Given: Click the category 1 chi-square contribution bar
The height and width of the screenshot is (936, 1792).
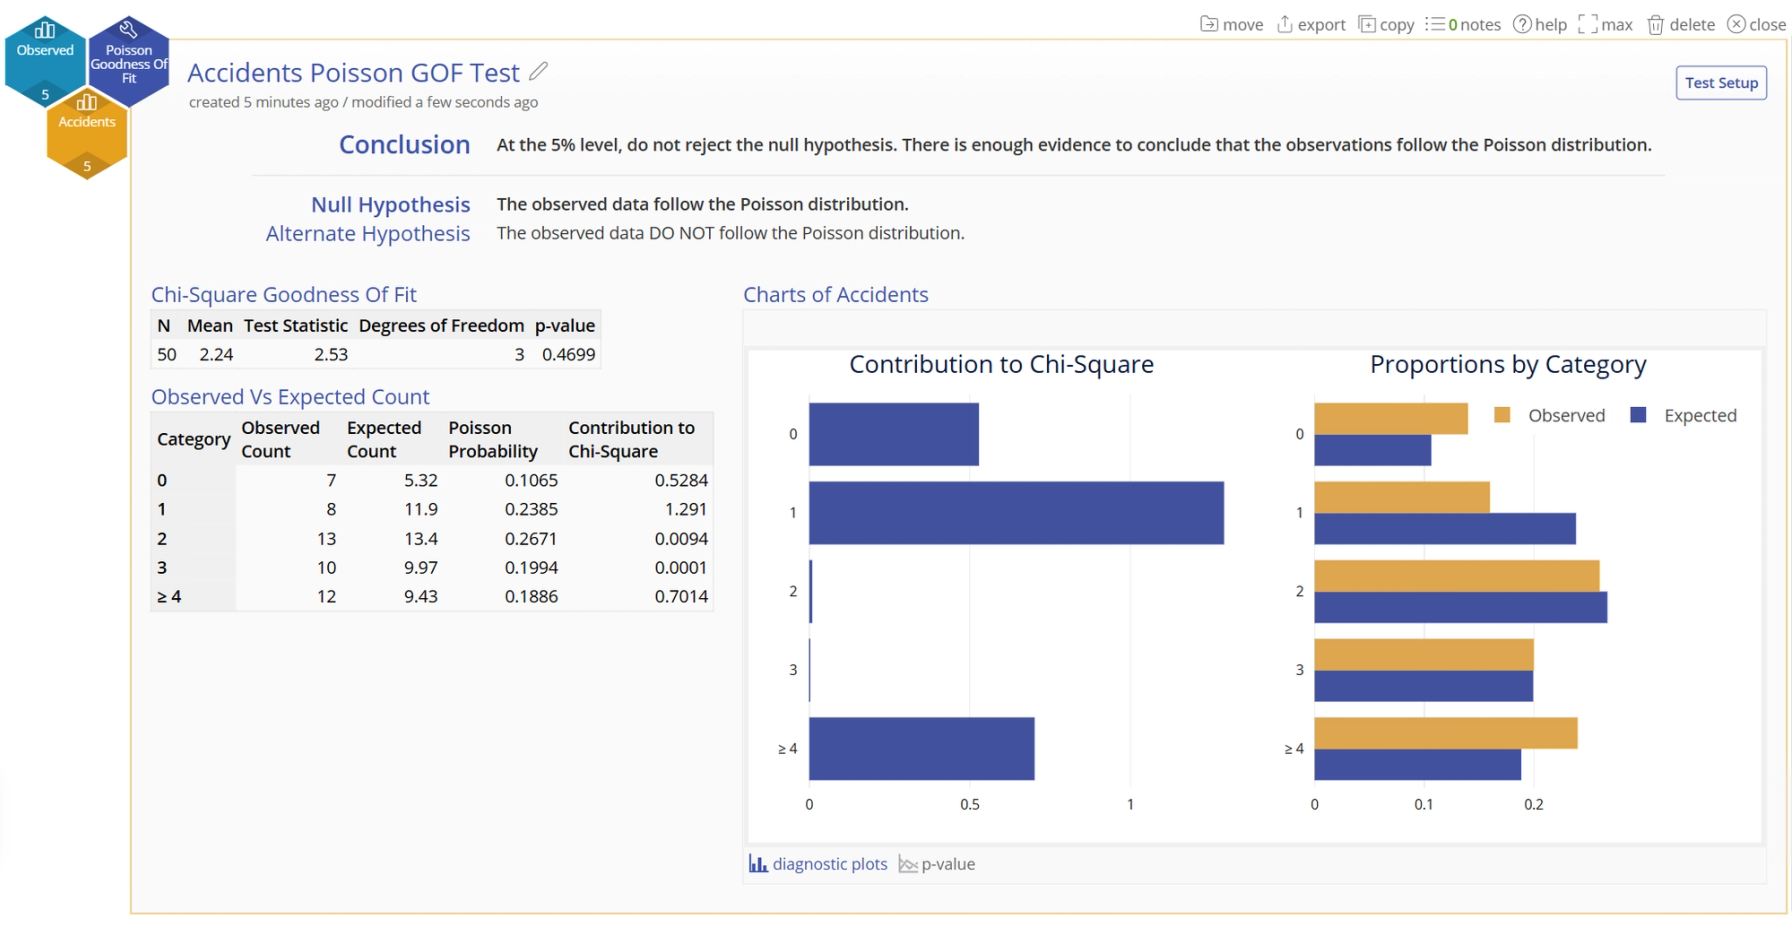Looking at the screenshot, I should [x=1016, y=513].
